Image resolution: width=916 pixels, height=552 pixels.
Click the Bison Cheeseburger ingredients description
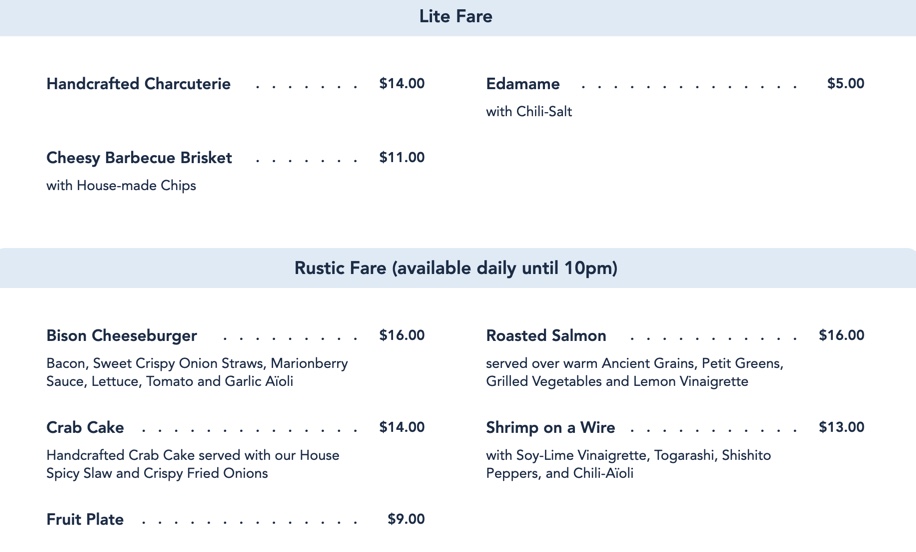click(197, 372)
